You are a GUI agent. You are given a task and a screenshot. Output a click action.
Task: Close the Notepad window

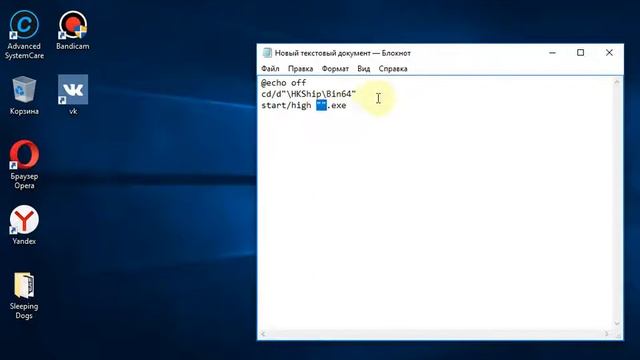point(609,53)
